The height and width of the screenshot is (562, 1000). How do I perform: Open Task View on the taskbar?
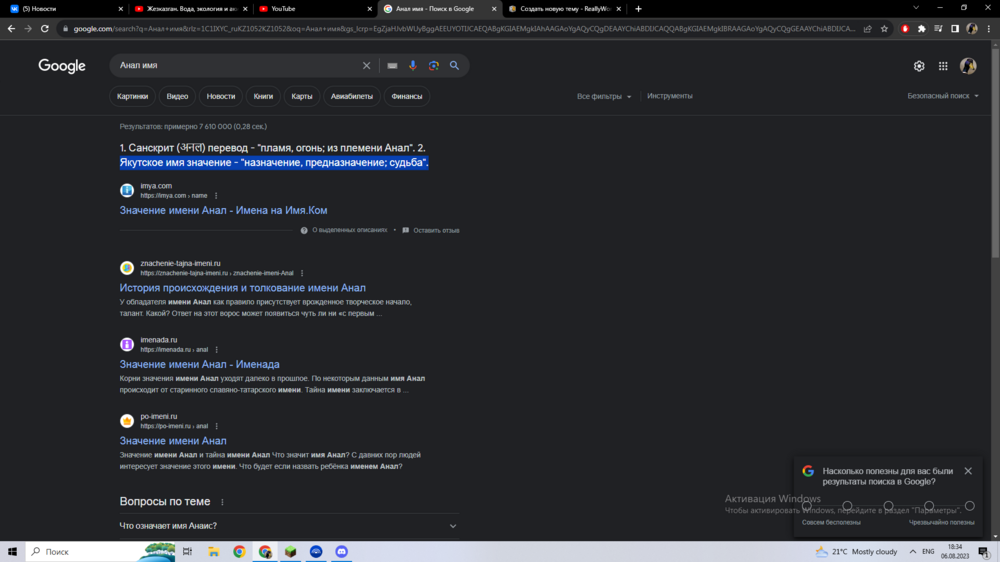click(188, 551)
